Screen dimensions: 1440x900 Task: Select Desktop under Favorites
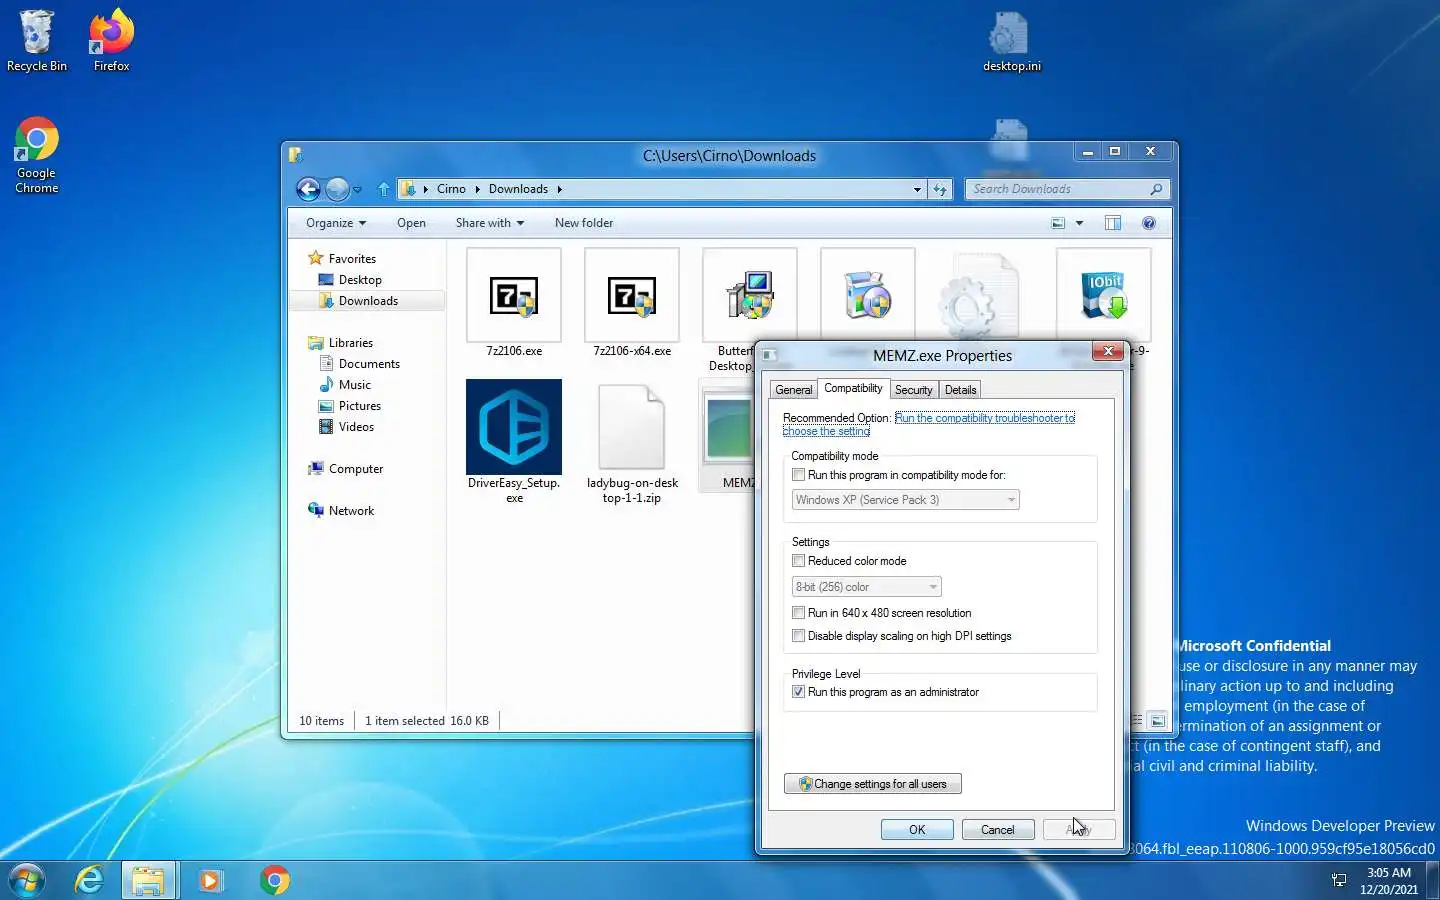click(360, 280)
